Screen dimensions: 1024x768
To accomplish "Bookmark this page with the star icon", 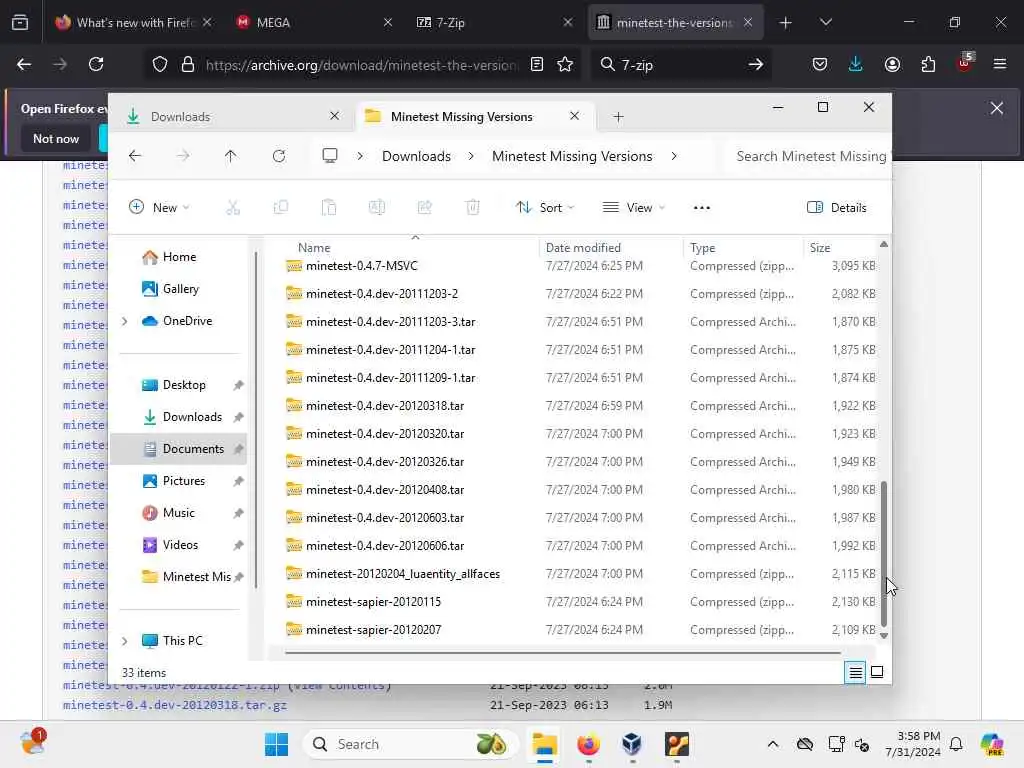I will click(x=565, y=64).
